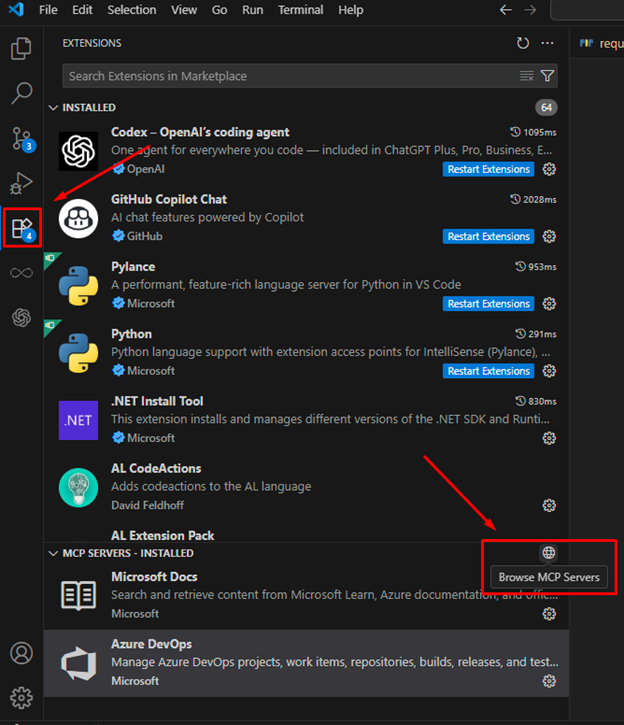
Task: Collapse the INSTALLED section
Action: pos(53,108)
